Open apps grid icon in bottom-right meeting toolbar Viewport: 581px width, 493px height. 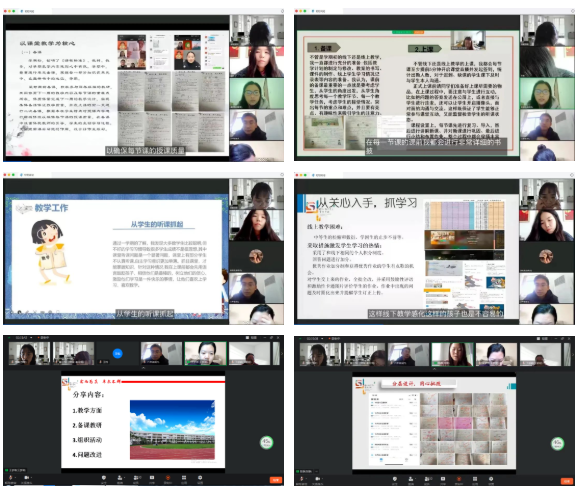(475, 479)
